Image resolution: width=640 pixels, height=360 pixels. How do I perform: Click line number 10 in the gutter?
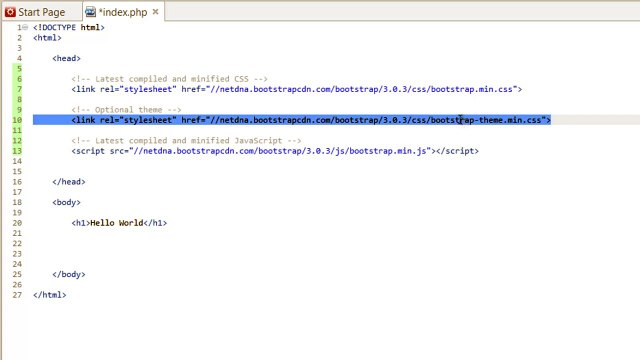click(17, 120)
